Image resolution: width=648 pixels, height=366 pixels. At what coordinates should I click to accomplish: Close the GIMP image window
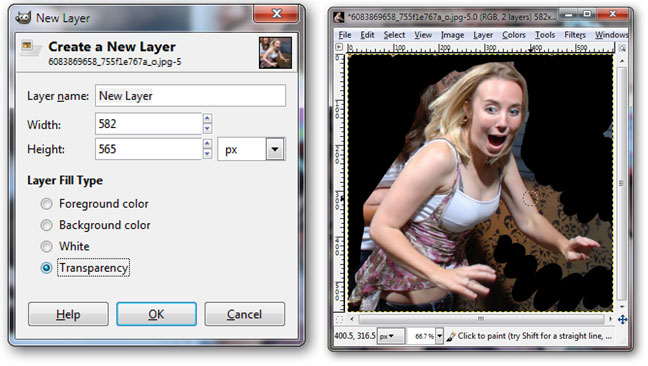pos(612,15)
